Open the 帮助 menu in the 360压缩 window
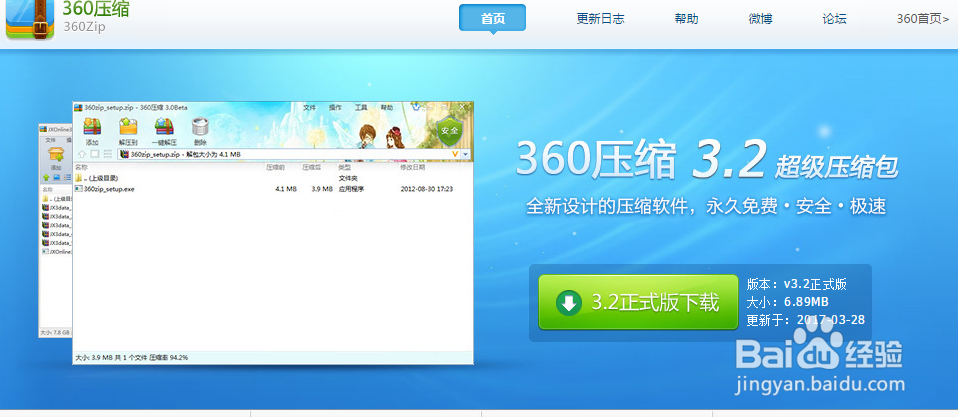The width and height of the screenshot is (958, 417). coord(387,107)
